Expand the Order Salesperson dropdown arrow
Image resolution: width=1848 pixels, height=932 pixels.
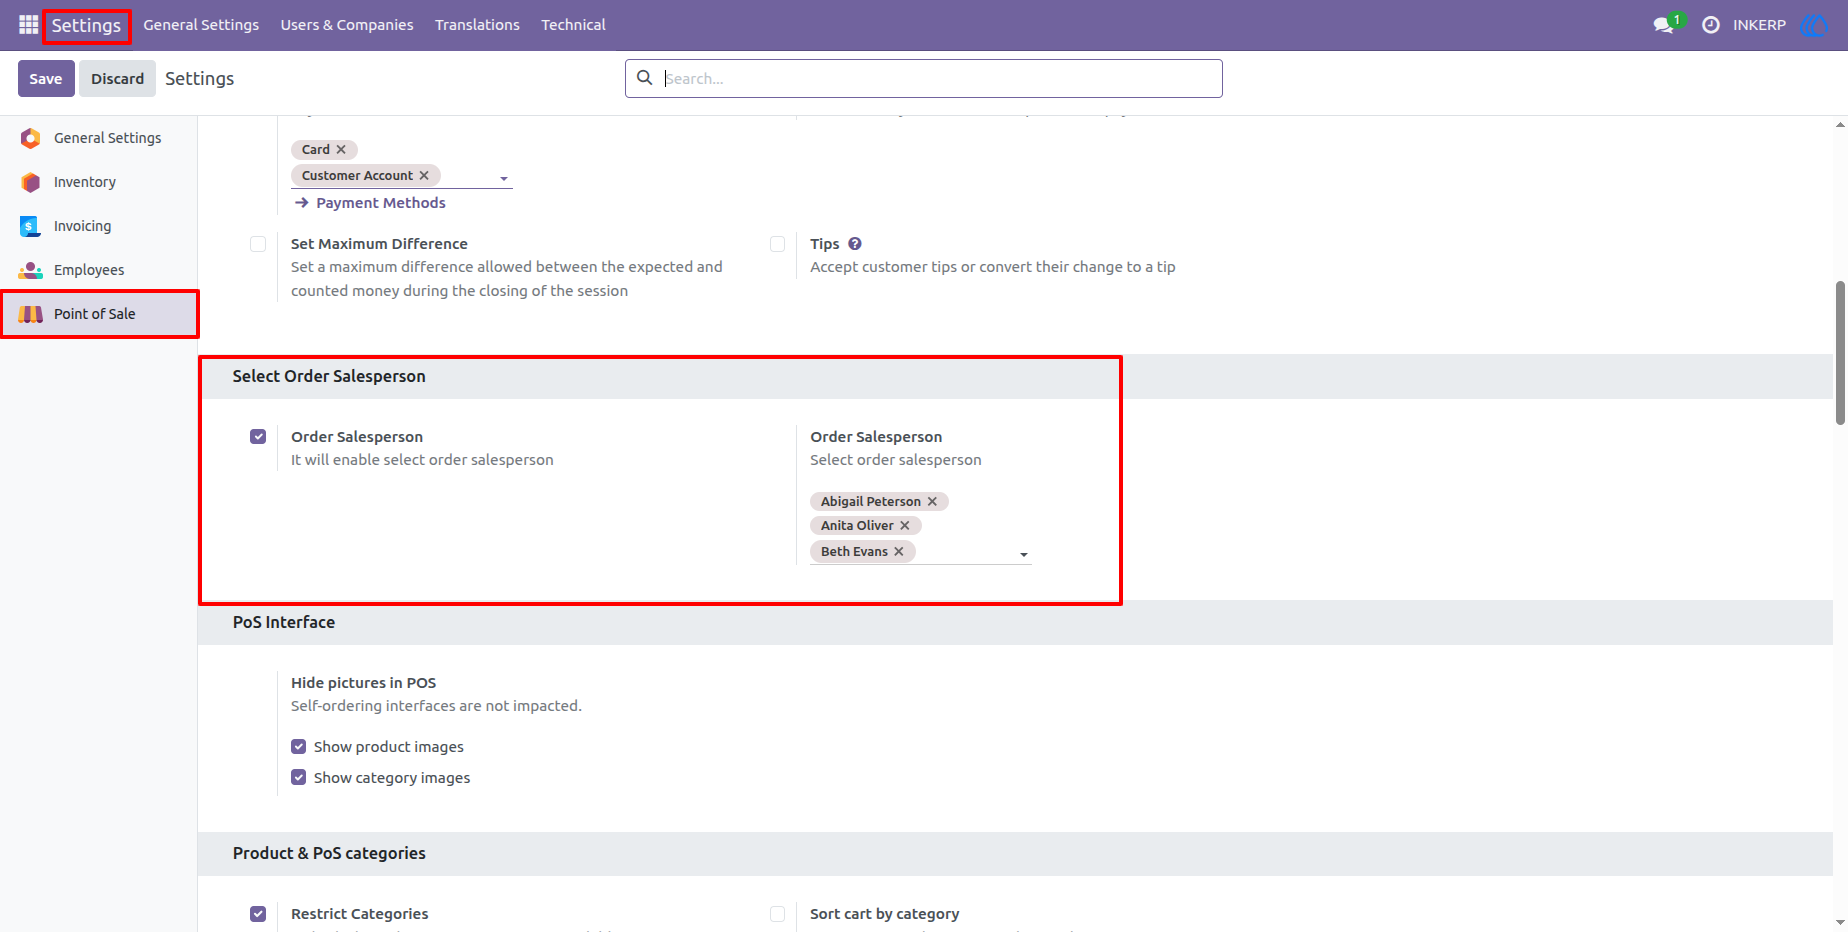click(1024, 554)
